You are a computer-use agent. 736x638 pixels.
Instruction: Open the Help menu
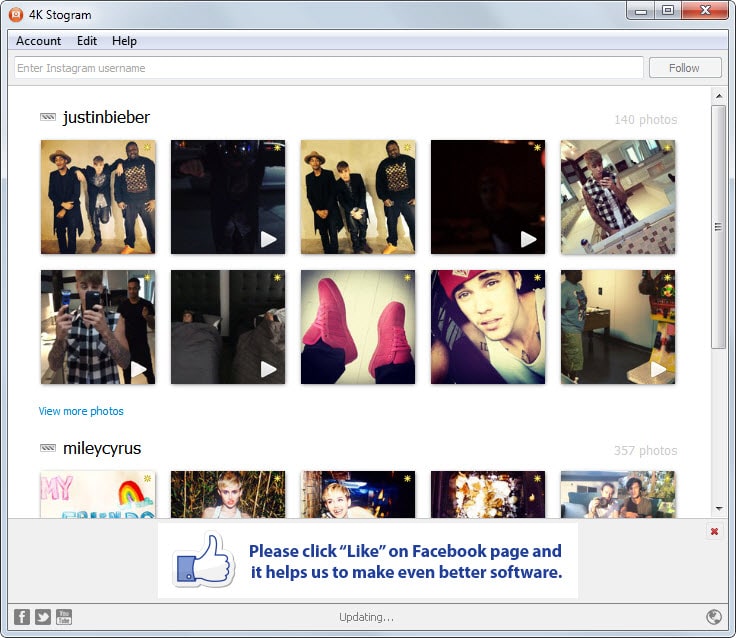pyautogui.click(x=124, y=41)
